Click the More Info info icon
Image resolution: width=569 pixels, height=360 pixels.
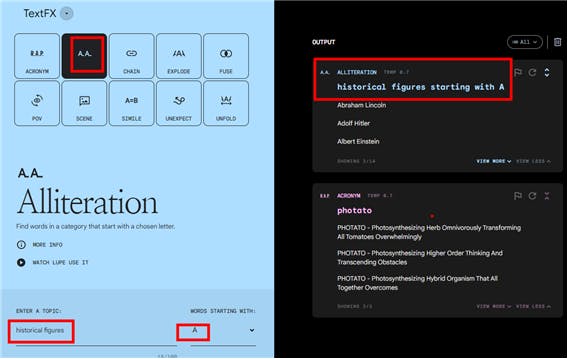click(21, 245)
